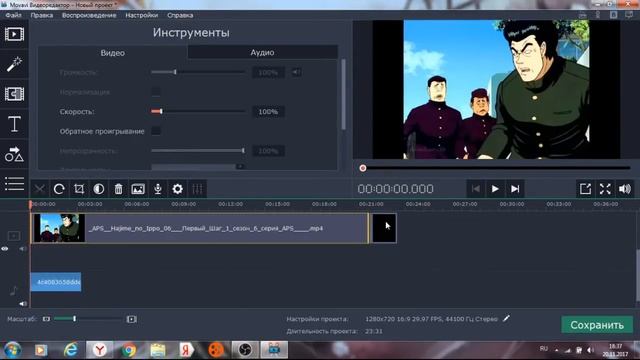Click the timecode display 00:00:00.000
Viewport: 640px width, 360px height.
pos(396,189)
